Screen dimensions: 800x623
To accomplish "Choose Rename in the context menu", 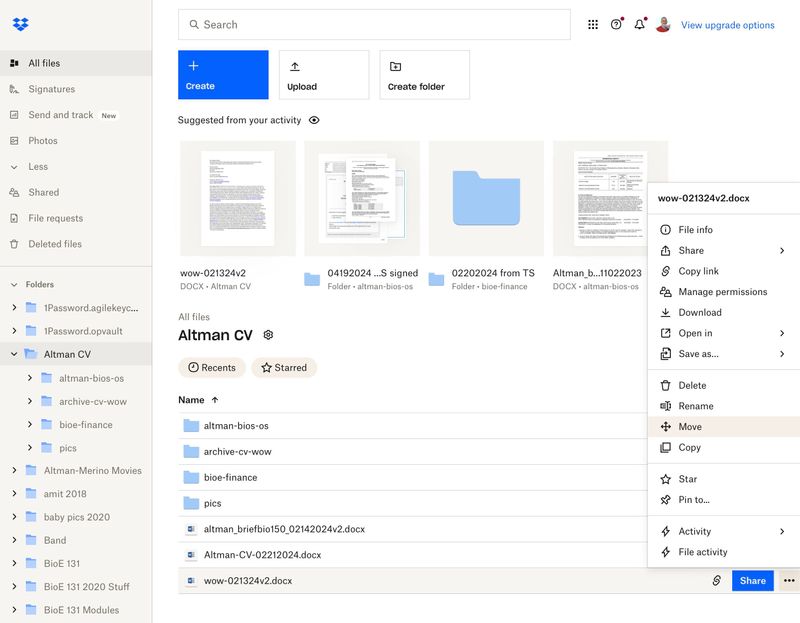I will (x=696, y=406).
